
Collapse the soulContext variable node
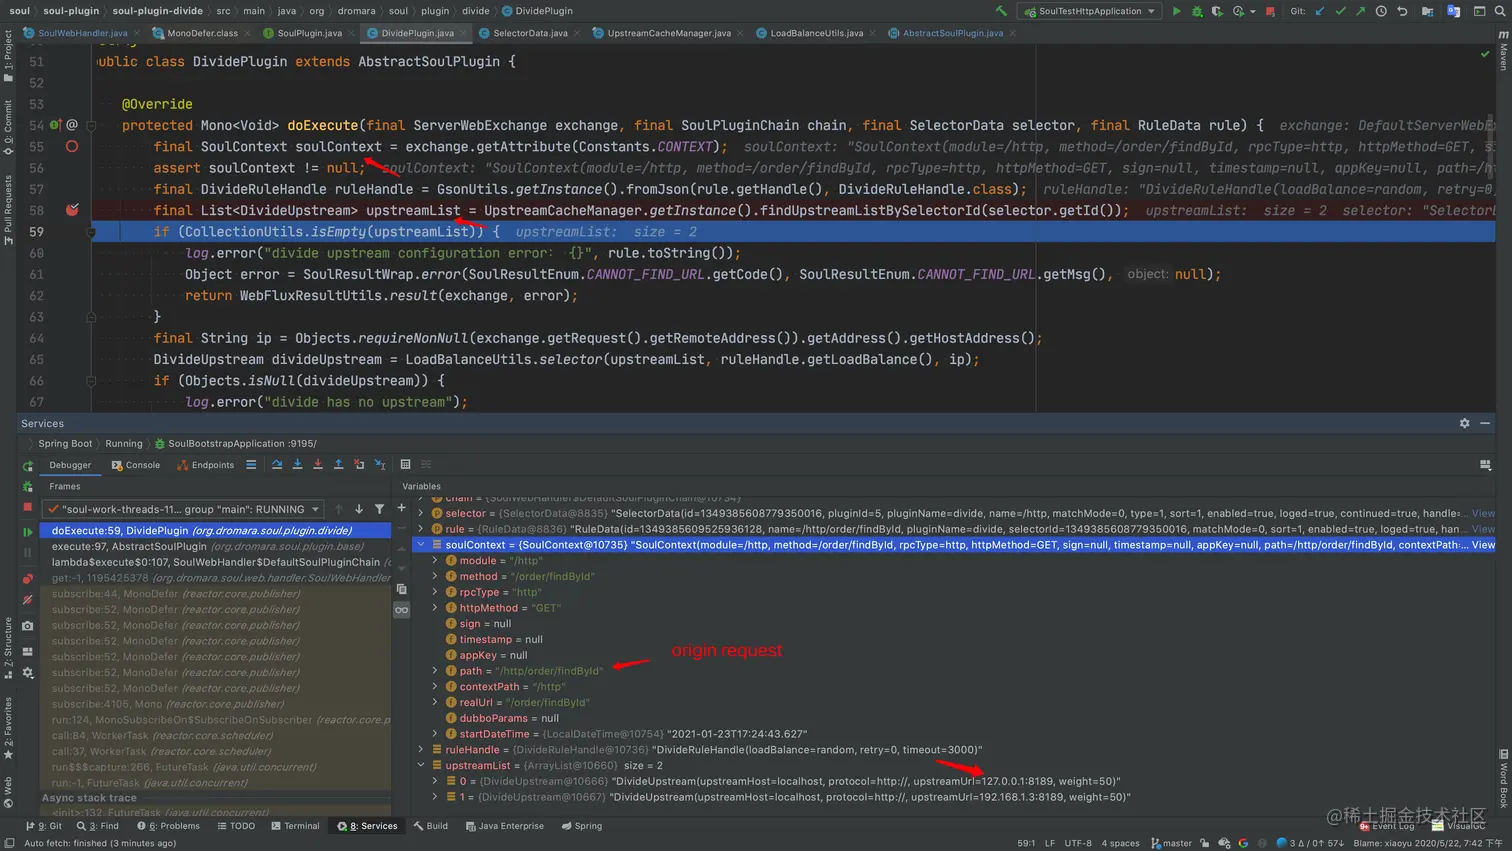[421, 545]
